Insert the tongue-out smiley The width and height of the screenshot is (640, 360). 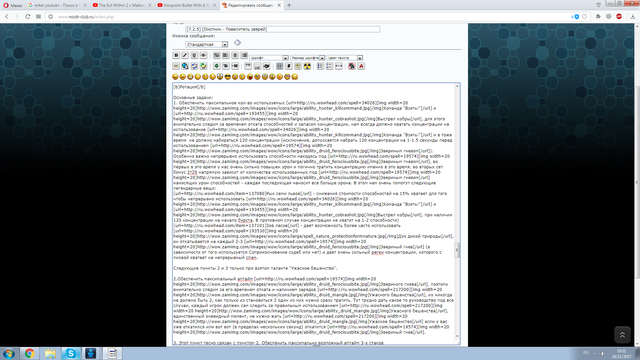tap(250, 76)
